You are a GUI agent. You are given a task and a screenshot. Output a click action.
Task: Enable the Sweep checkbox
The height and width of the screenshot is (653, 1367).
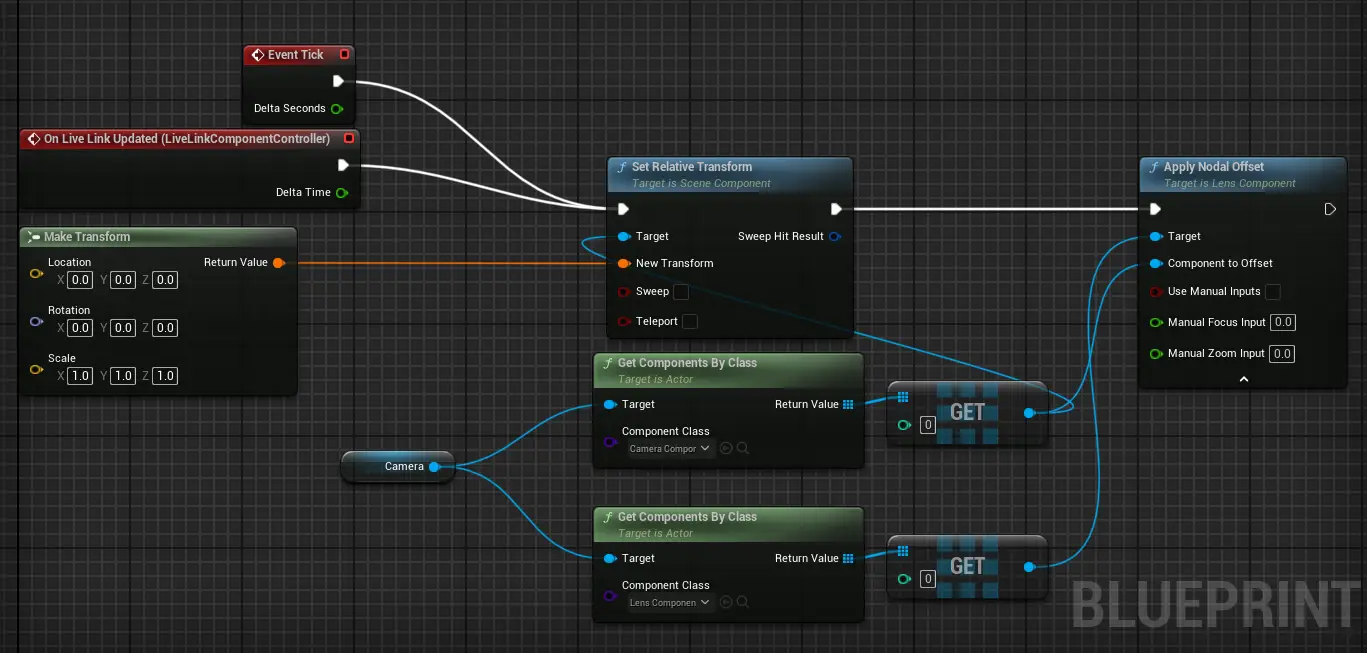pos(681,292)
